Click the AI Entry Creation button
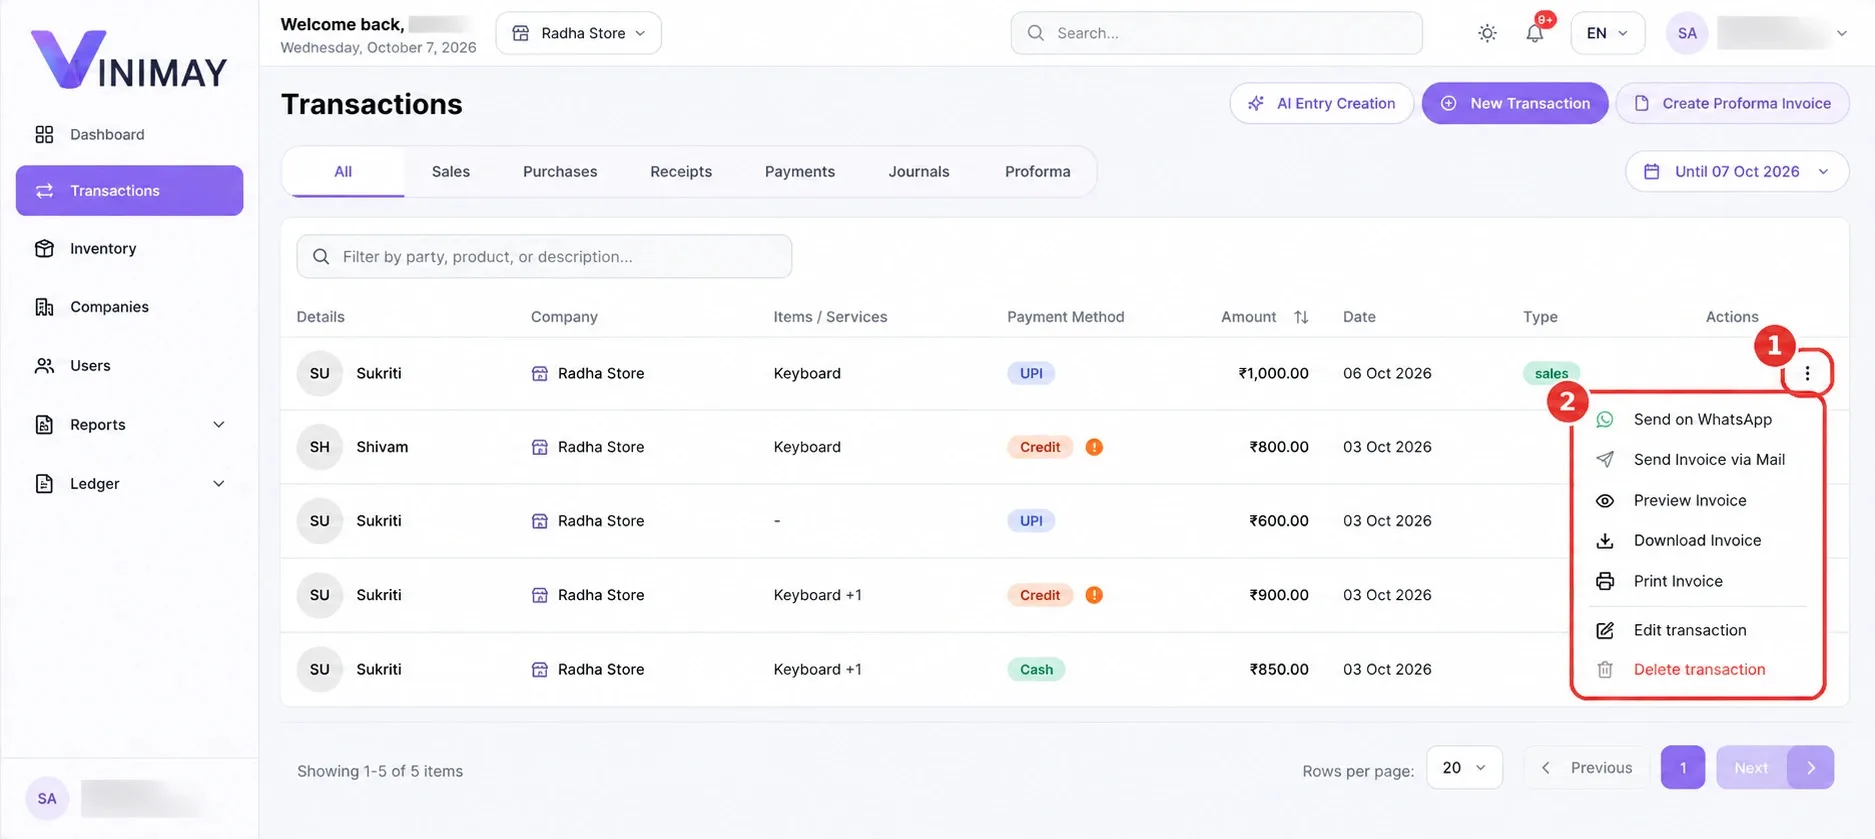 pos(1321,103)
